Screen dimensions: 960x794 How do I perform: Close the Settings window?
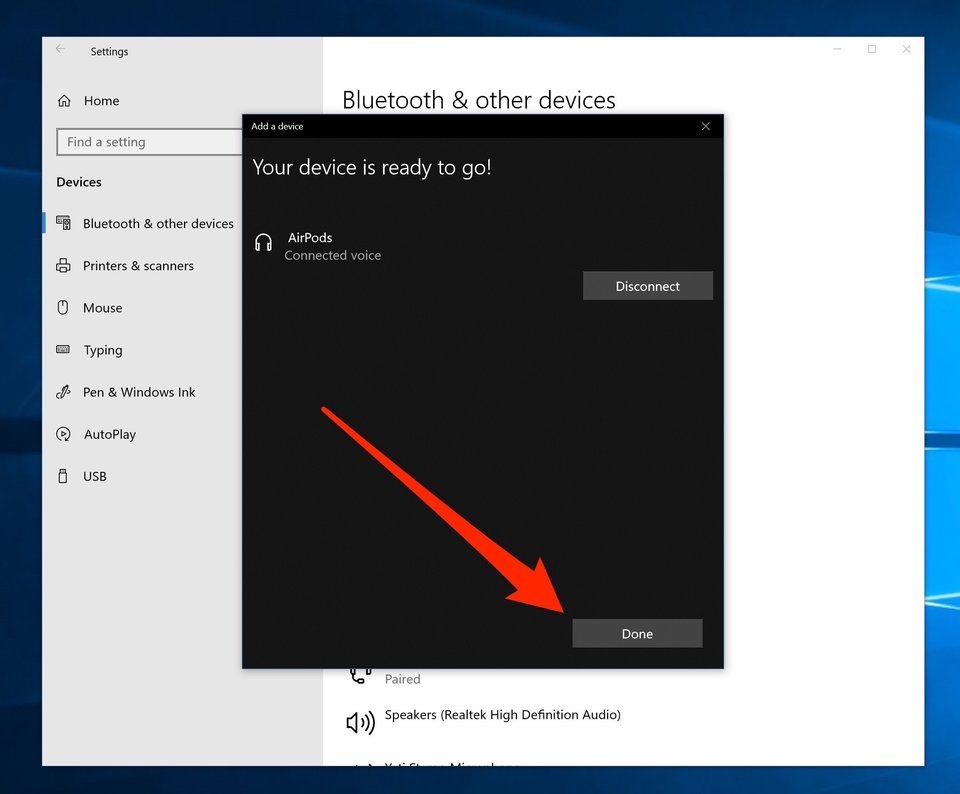(x=906, y=49)
